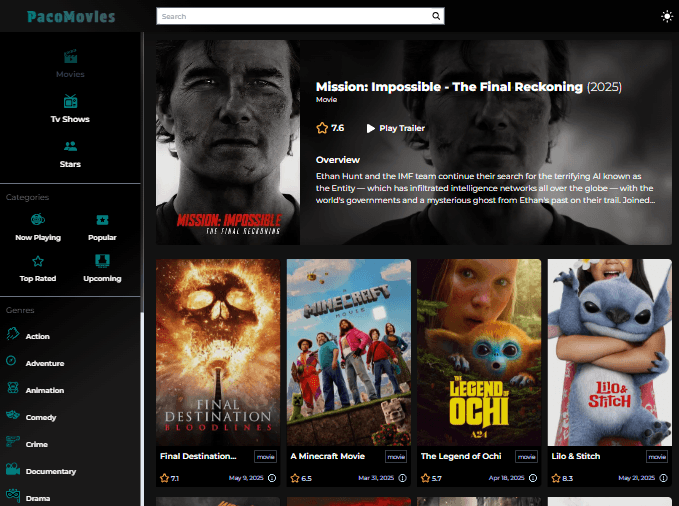Click the Action genre icon

pos(13,334)
